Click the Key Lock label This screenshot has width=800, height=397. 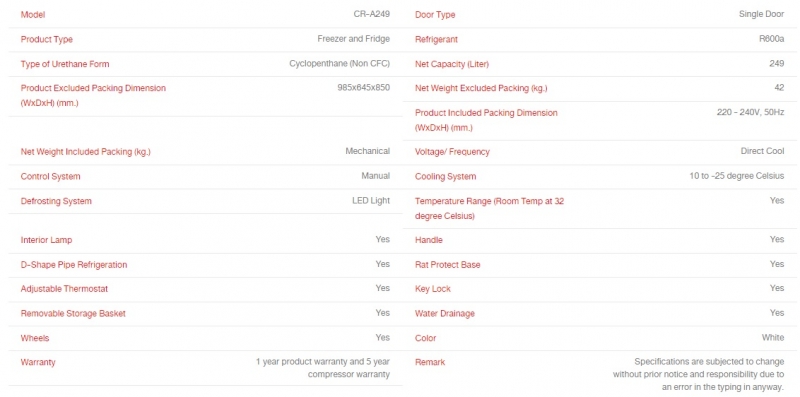pos(433,289)
